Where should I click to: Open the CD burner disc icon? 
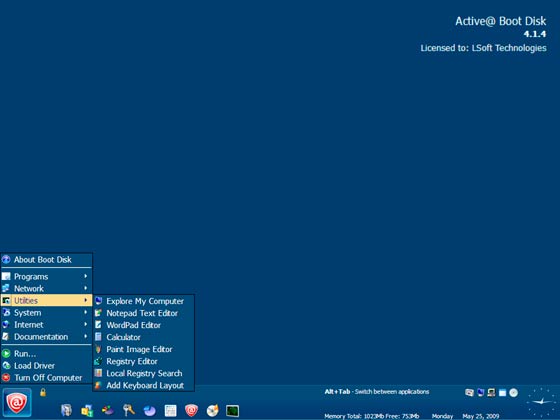[x=212, y=411]
